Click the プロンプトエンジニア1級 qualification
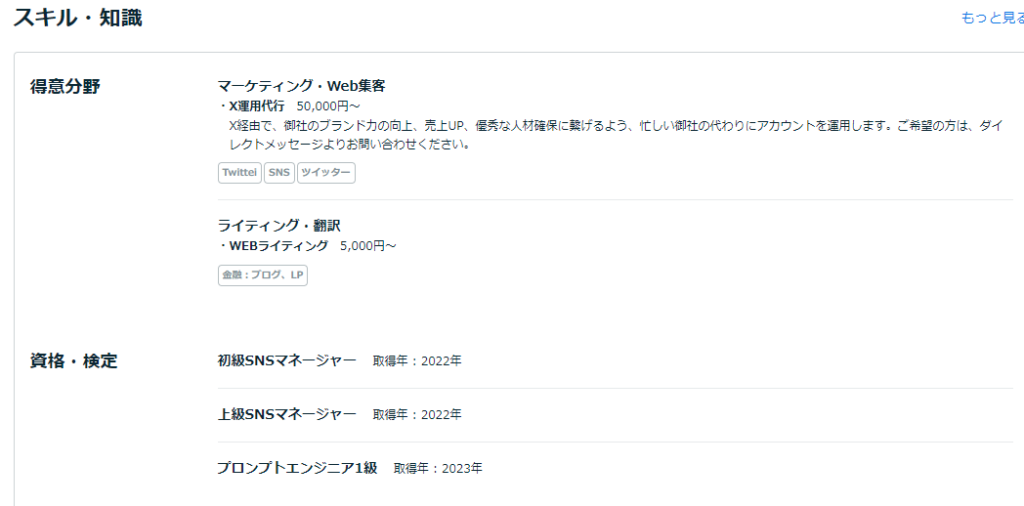This screenshot has height=506, width=1024. tap(297, 468)
